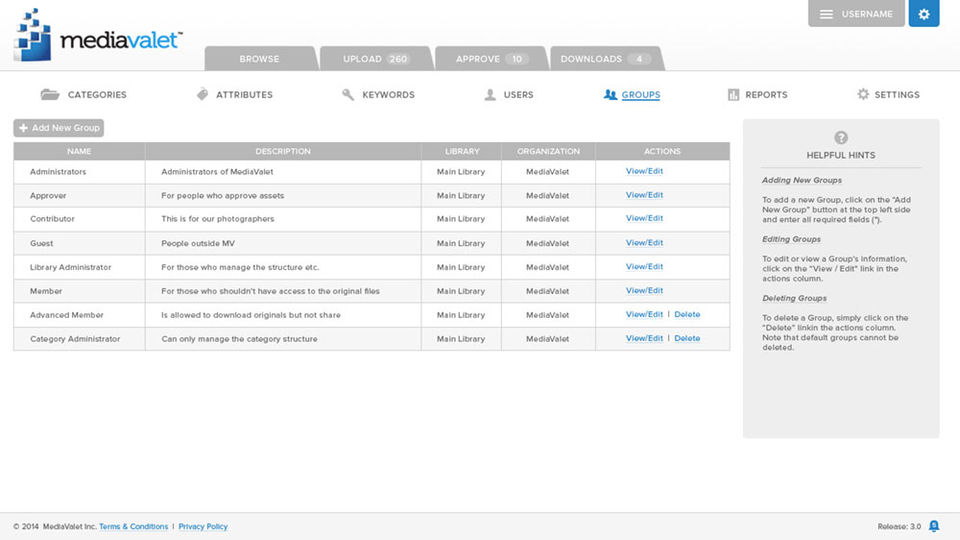Click View/Edit for Category Administrator group
Image resolution: width=960 pixels, height=540 pixels.
(644, 338)
